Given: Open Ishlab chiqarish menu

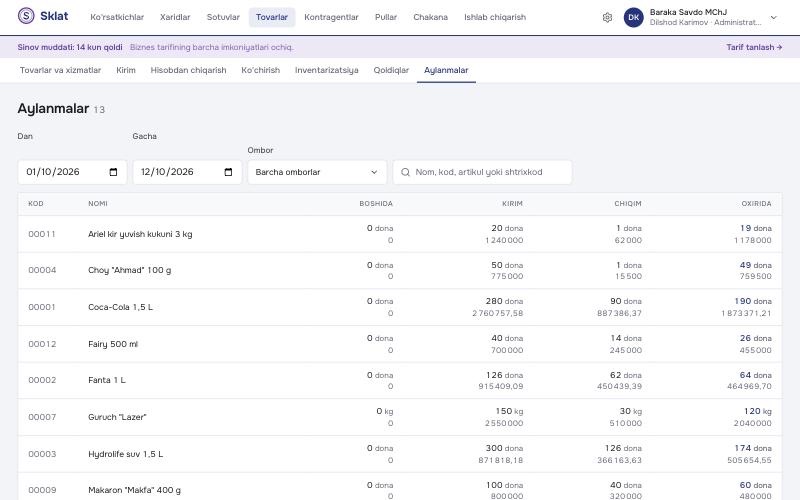Looking at the screenshot, I should (495, 17).
